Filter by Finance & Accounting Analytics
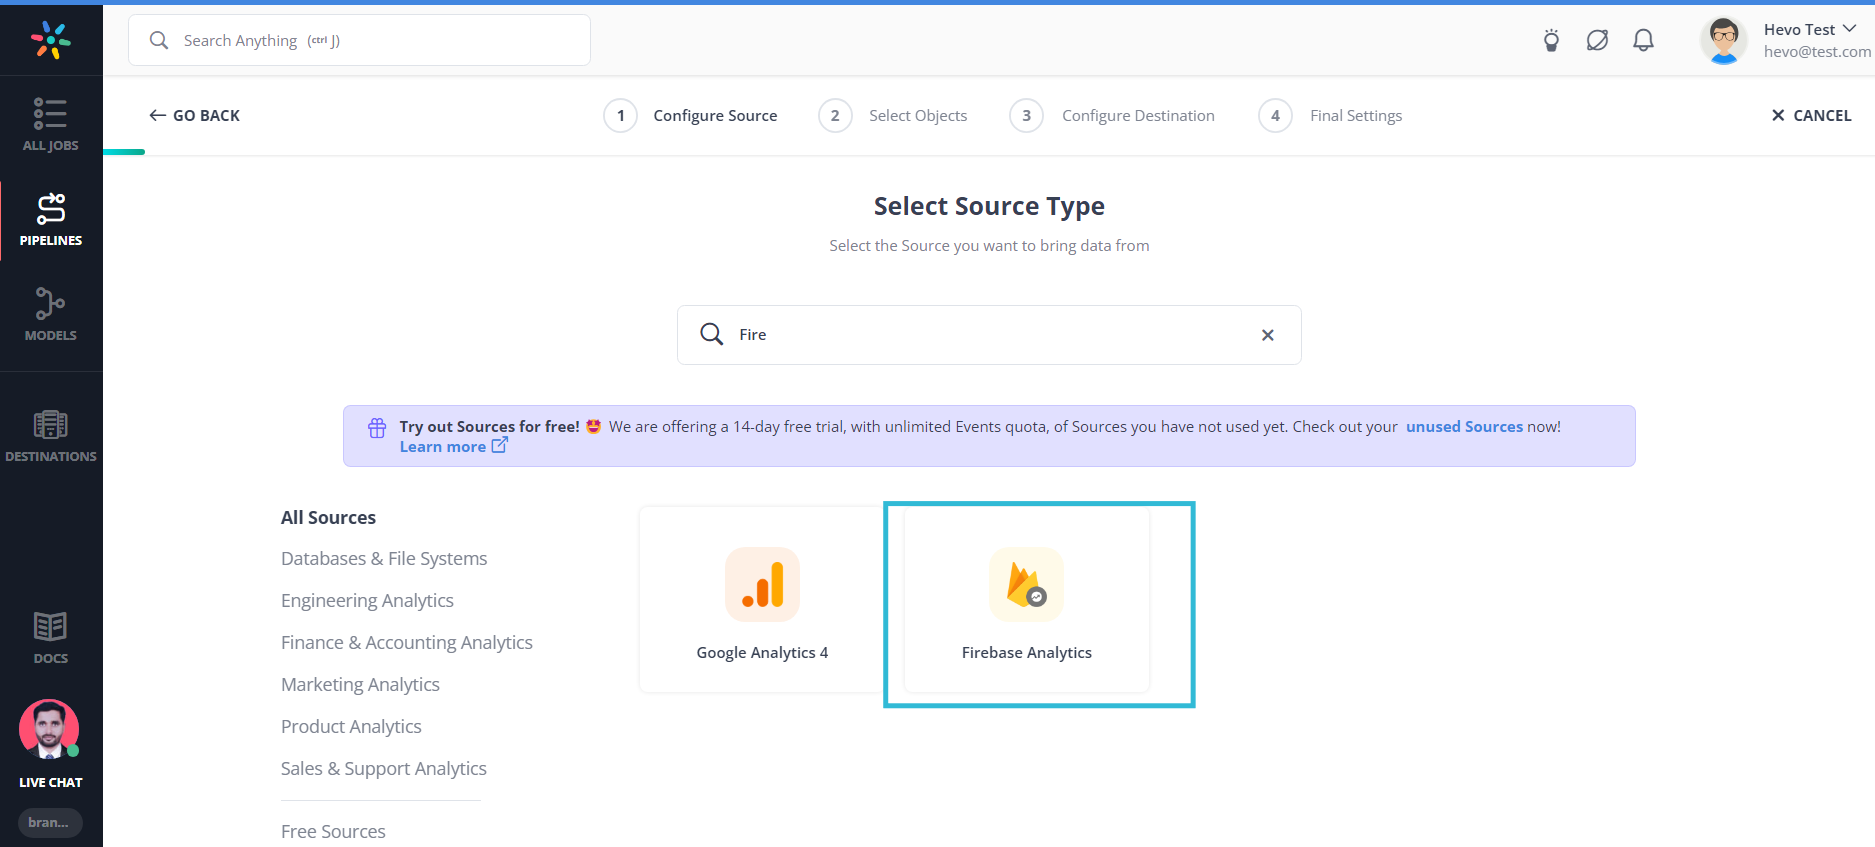 [x=407, y=642]
